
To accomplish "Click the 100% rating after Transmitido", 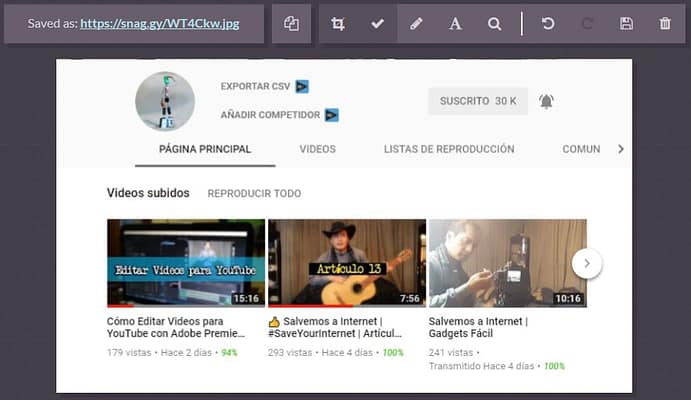I will (x=554, y=366).
